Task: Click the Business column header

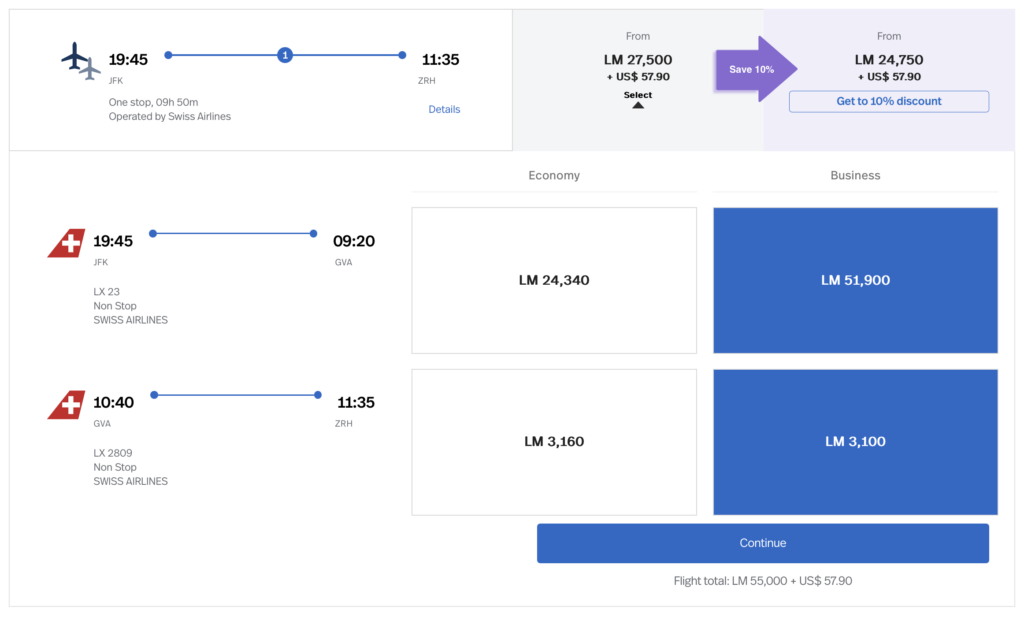Action: 855,175
